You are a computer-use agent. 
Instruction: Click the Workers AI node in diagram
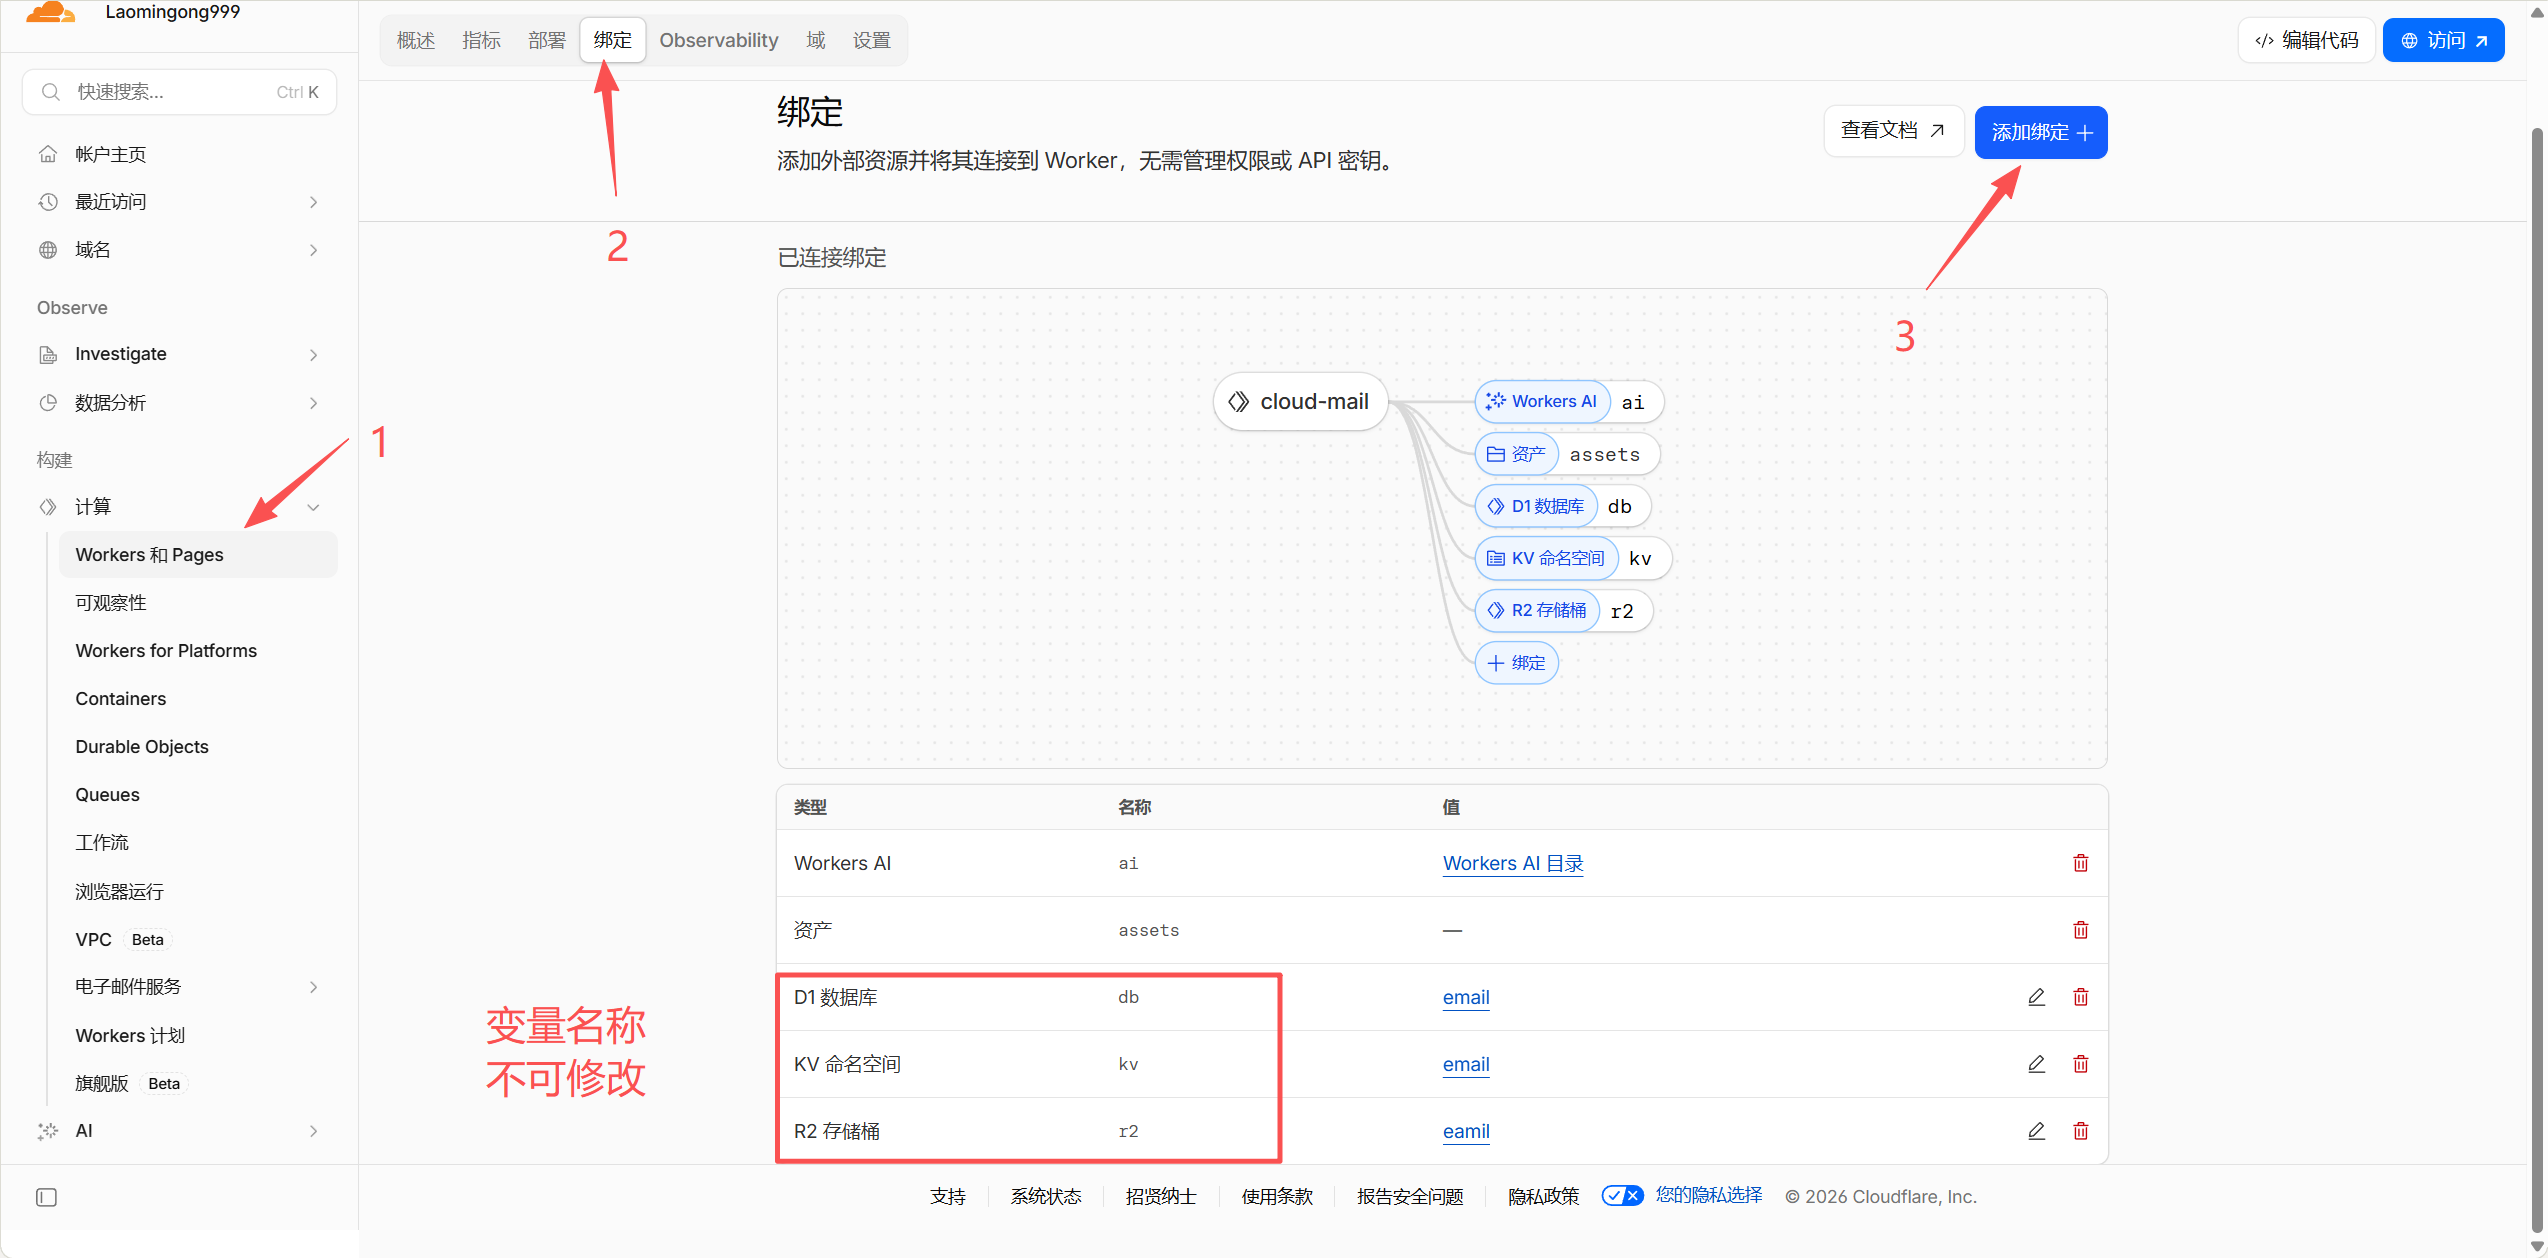coord(1569,402)
